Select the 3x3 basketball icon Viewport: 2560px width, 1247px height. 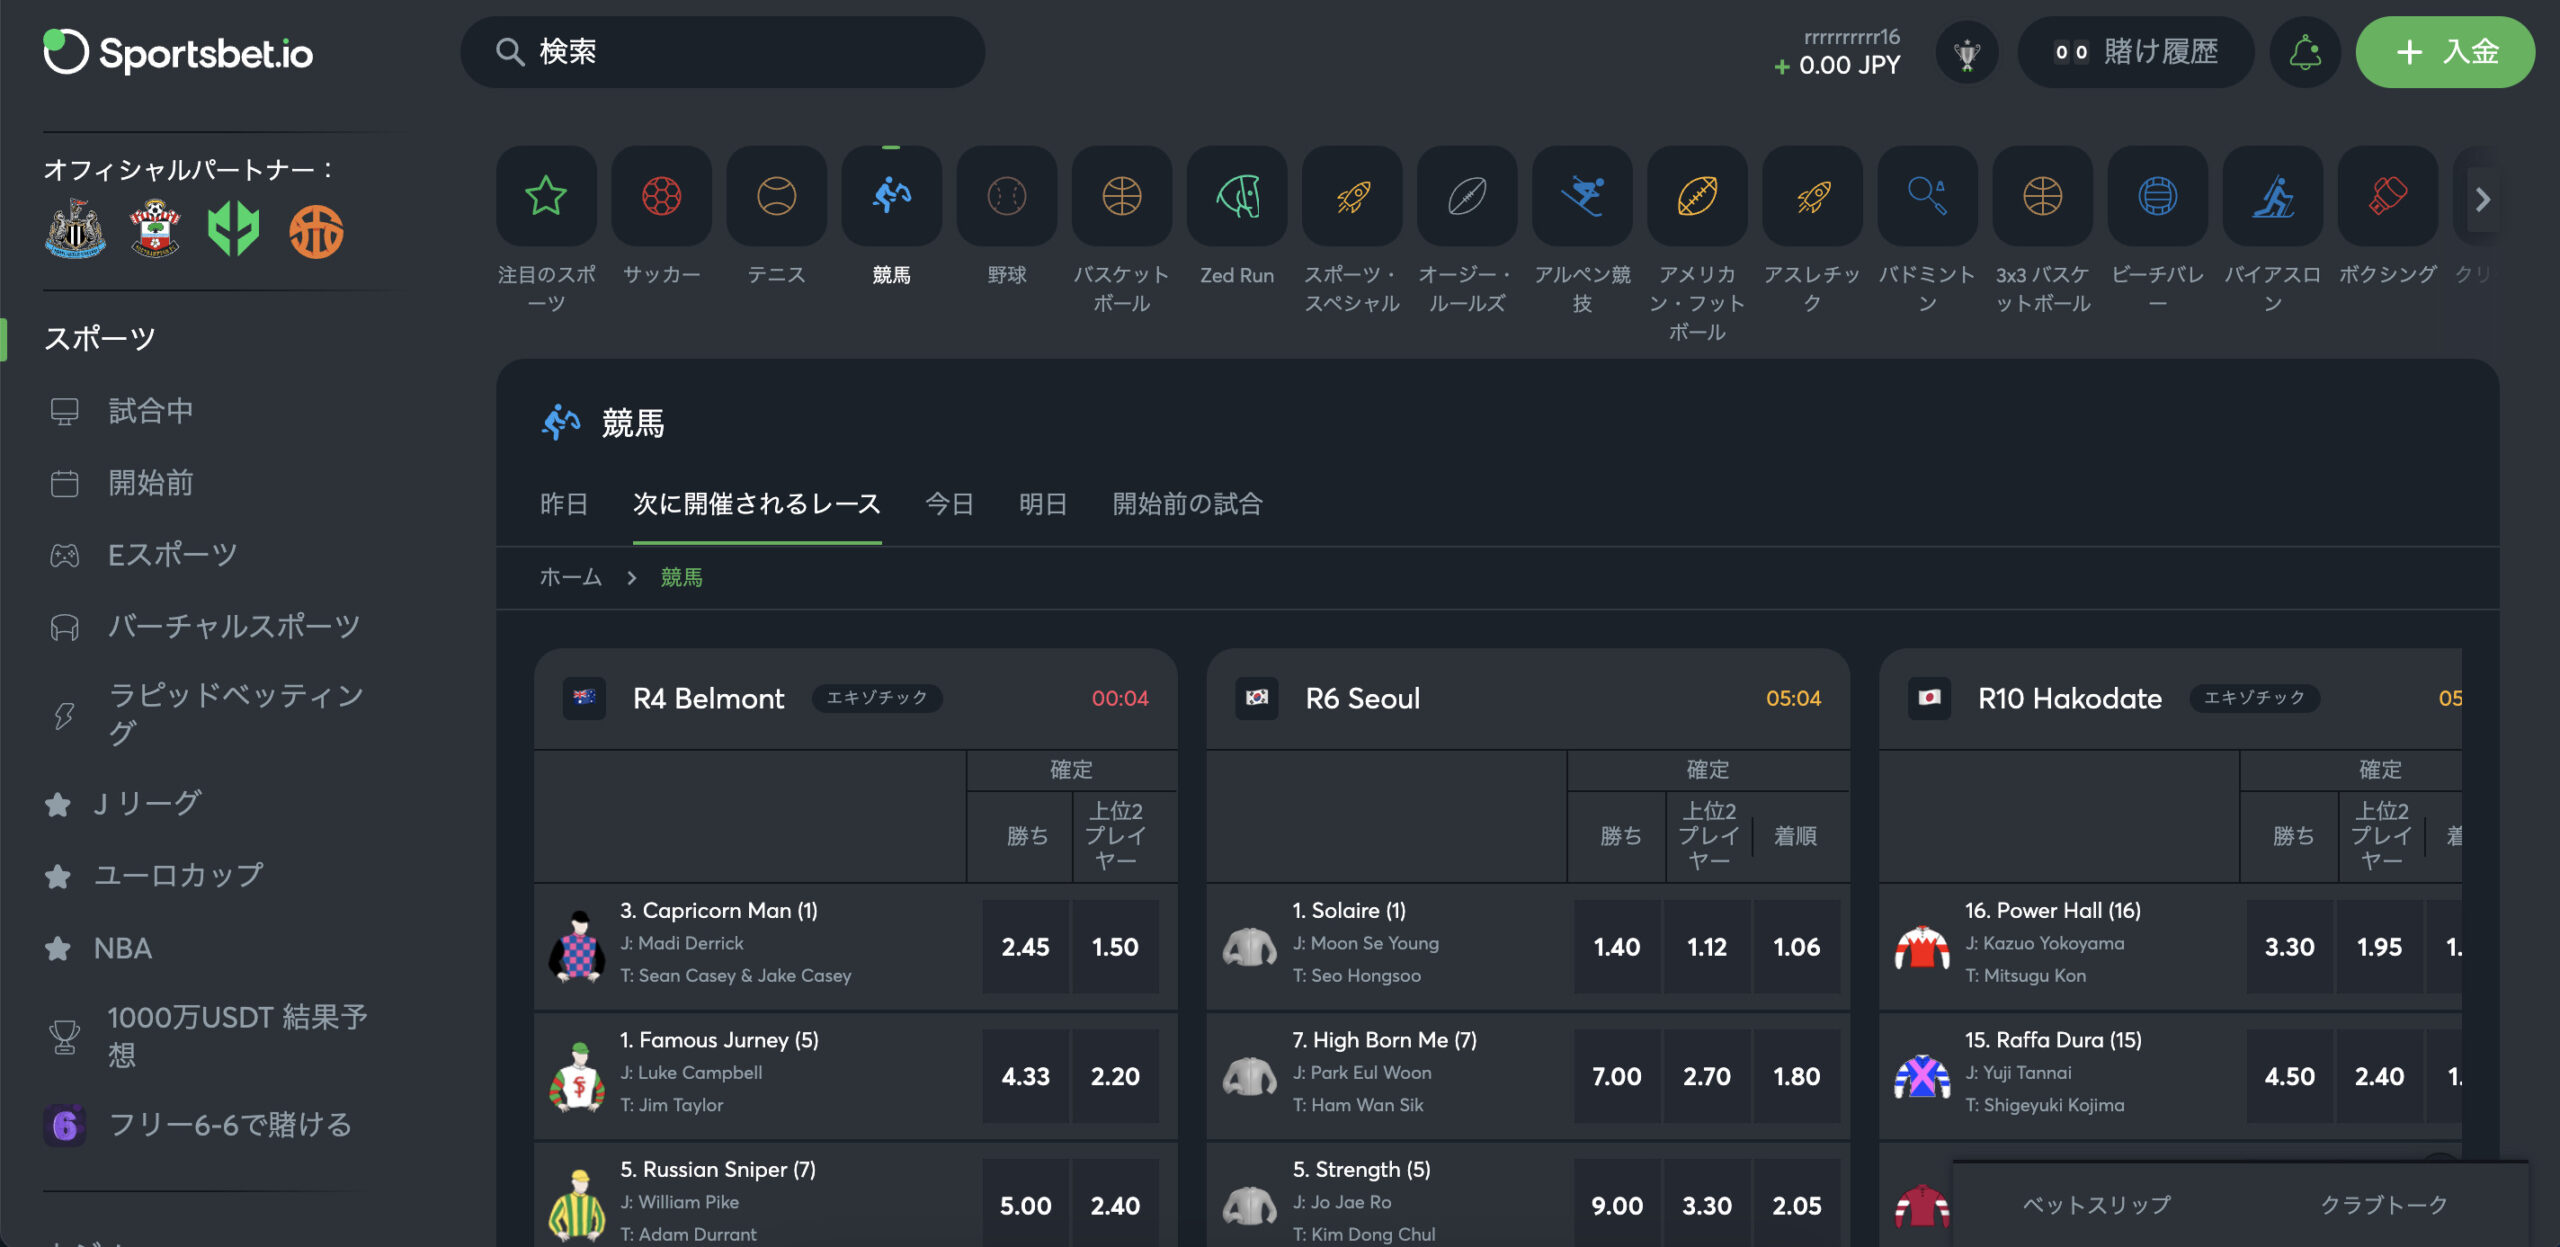tap(2042, 196)
